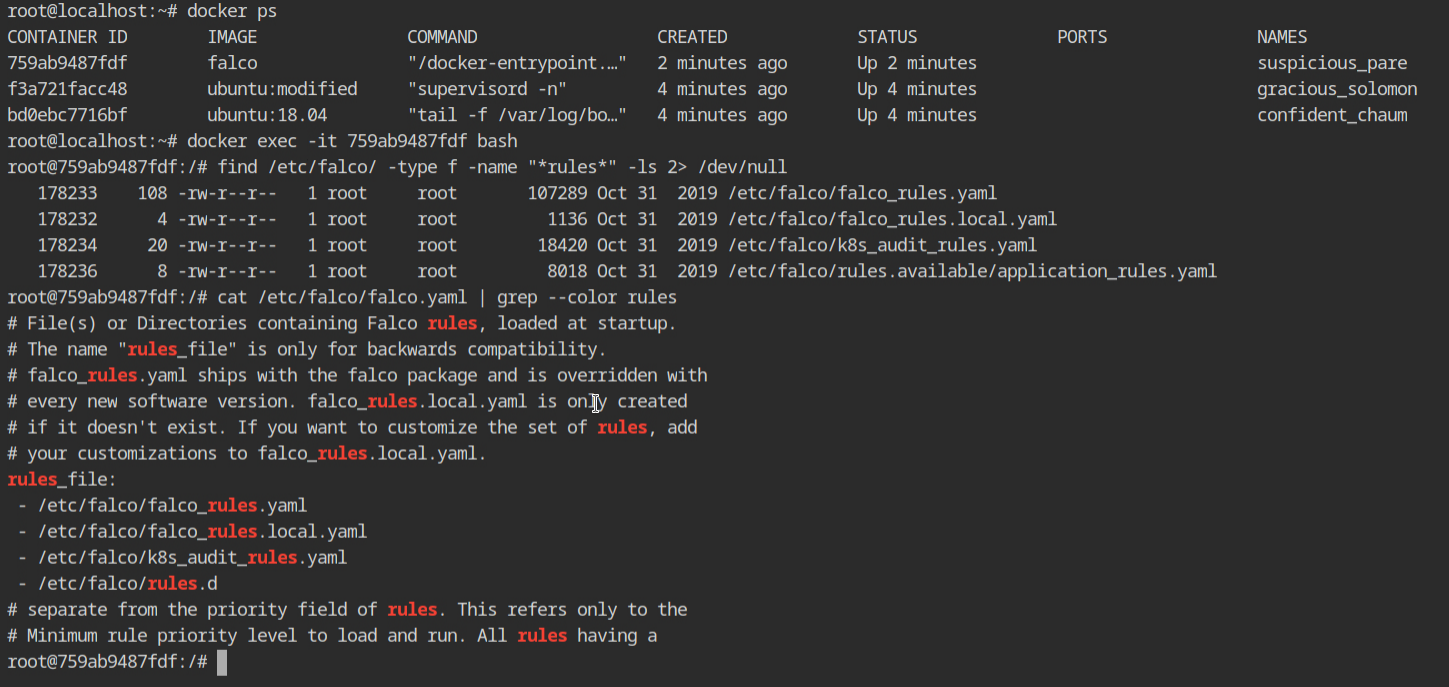Click the PORTS column header
The width and height of the screenshot is (1449, 687).
pos(1082,37)
